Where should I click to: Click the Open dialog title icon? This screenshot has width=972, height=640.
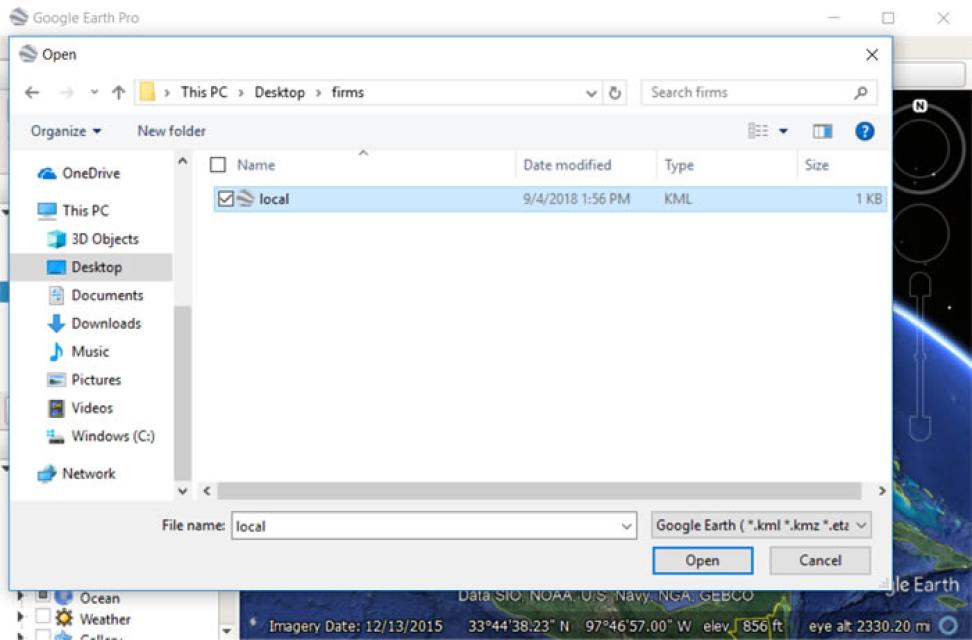point(28,54)
